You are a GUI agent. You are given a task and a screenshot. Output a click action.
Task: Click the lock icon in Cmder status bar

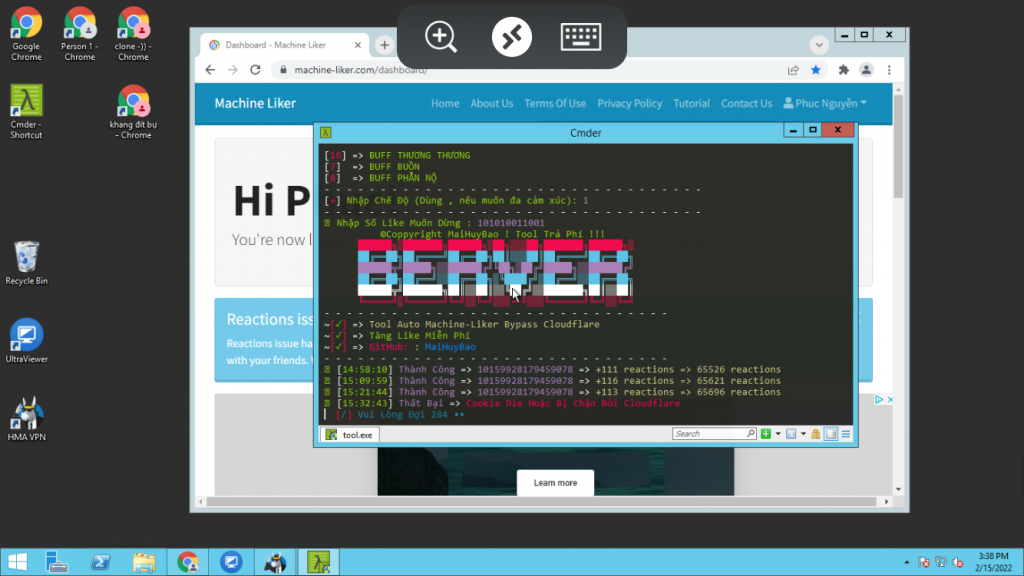tap(816, 434)
